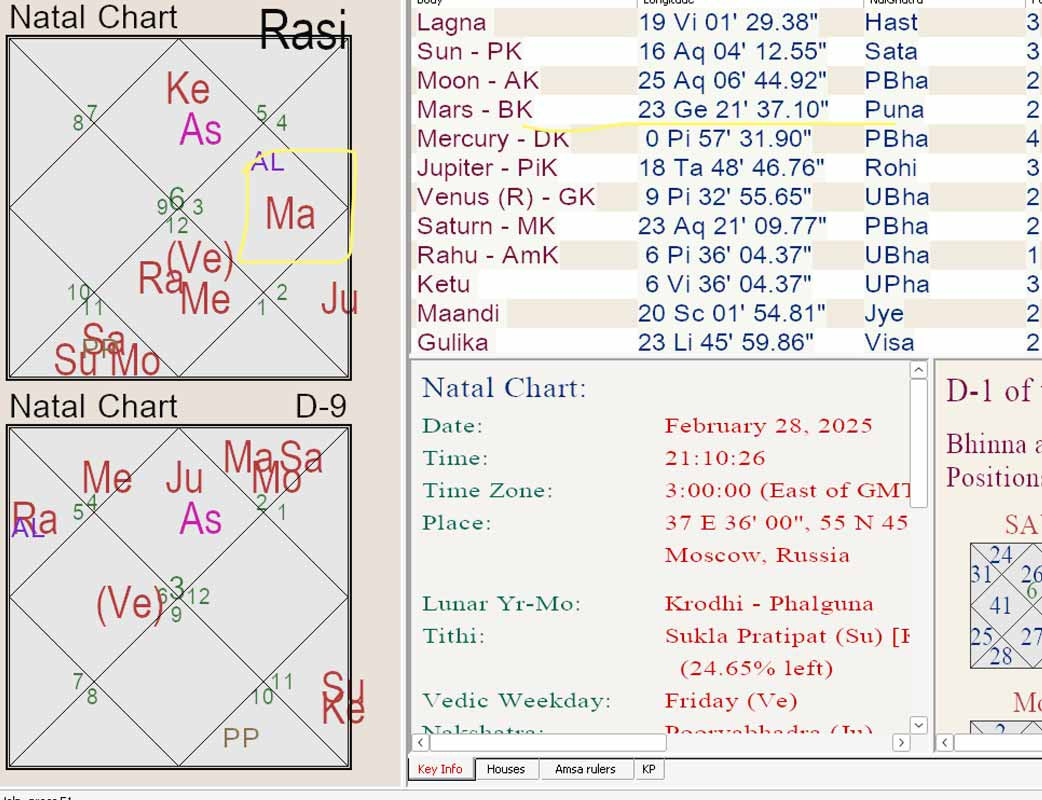Click the Jupiter - PiK row
The image size is (1042, 800).
pyautogui.click(x=487, y=167)
